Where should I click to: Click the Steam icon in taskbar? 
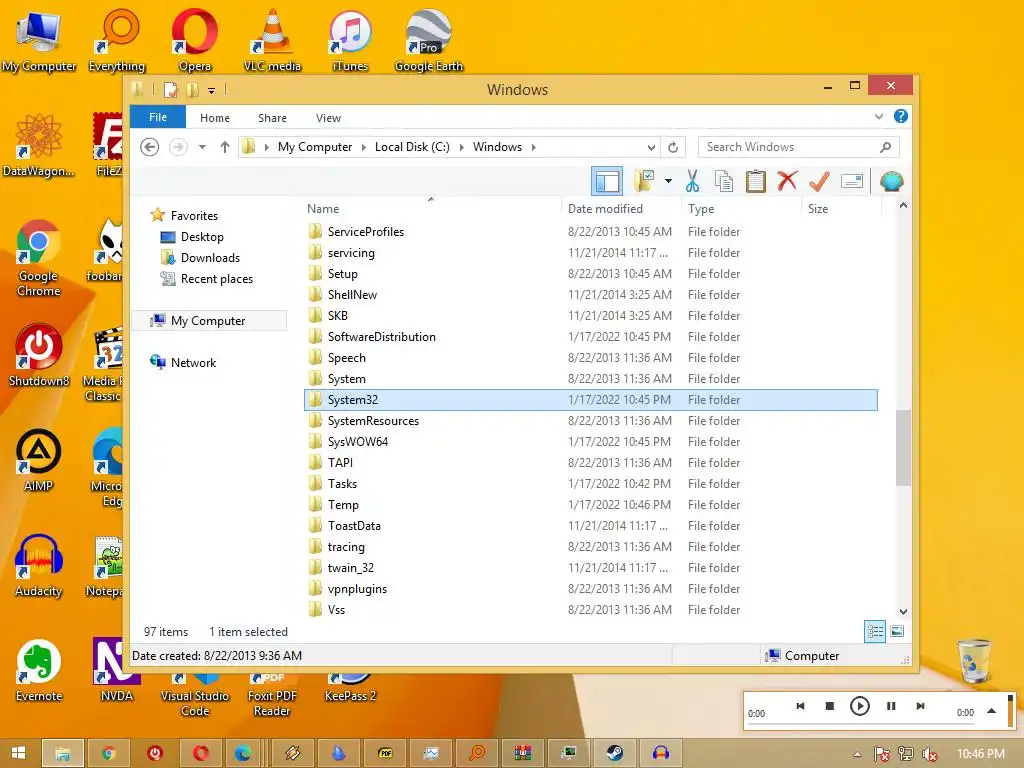[615, 753]
